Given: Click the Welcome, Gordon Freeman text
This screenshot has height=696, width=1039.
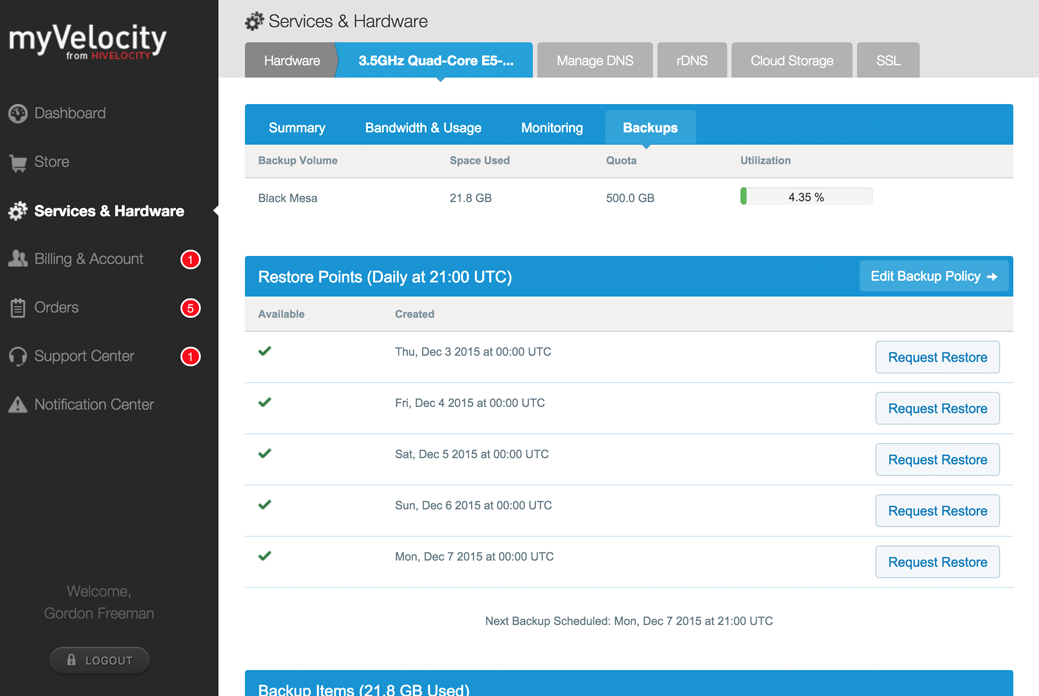Looking at the screenshot, I should 99,602.
